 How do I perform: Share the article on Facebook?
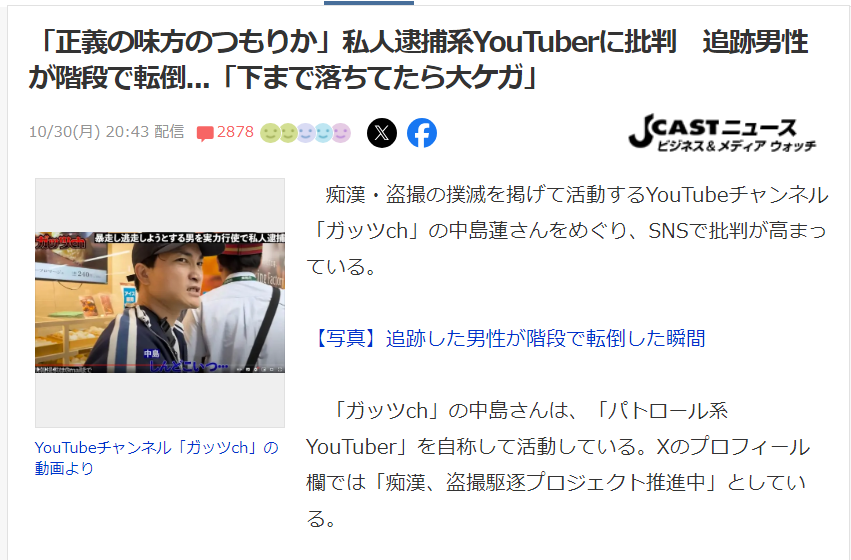click(x=422, y=133)
